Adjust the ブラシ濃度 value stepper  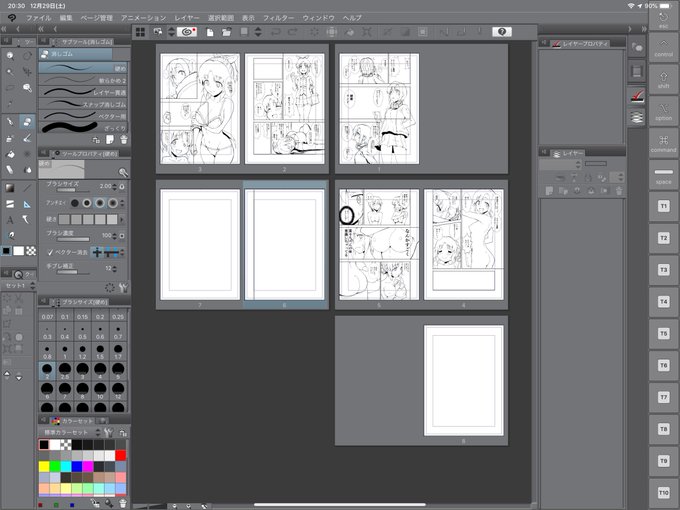[114, 235]
